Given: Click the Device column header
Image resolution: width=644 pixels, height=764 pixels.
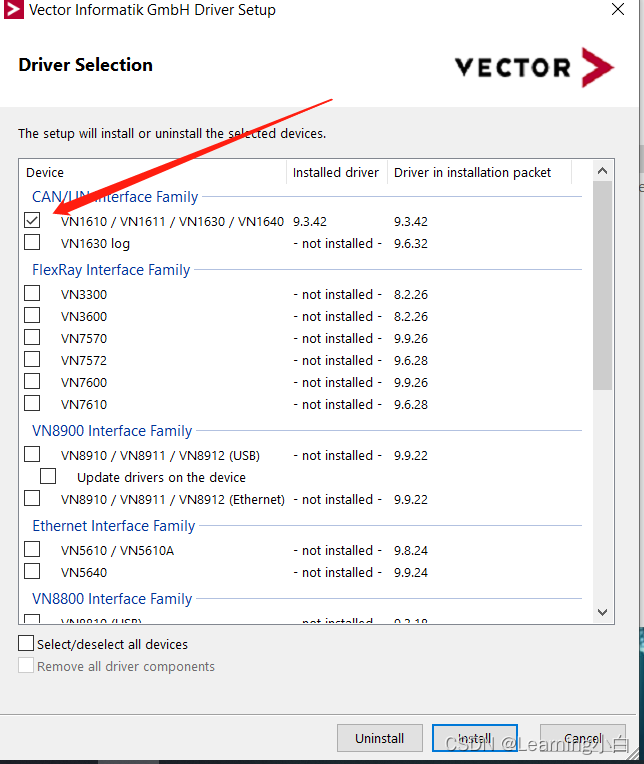Looking at the screenshot, I should [152, 172].
